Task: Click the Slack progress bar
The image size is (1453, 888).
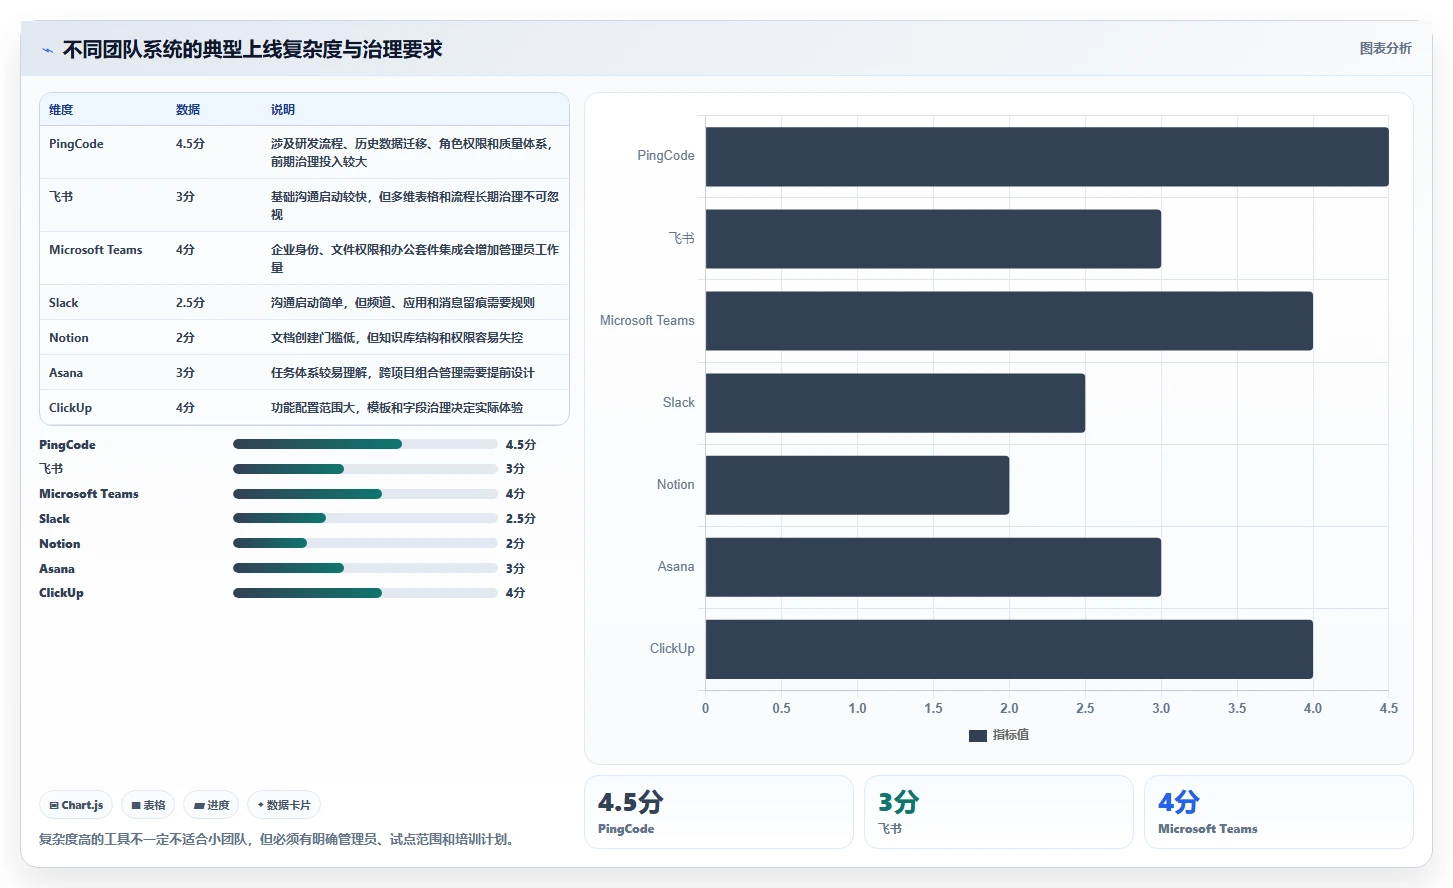Action: pos(365,518)
